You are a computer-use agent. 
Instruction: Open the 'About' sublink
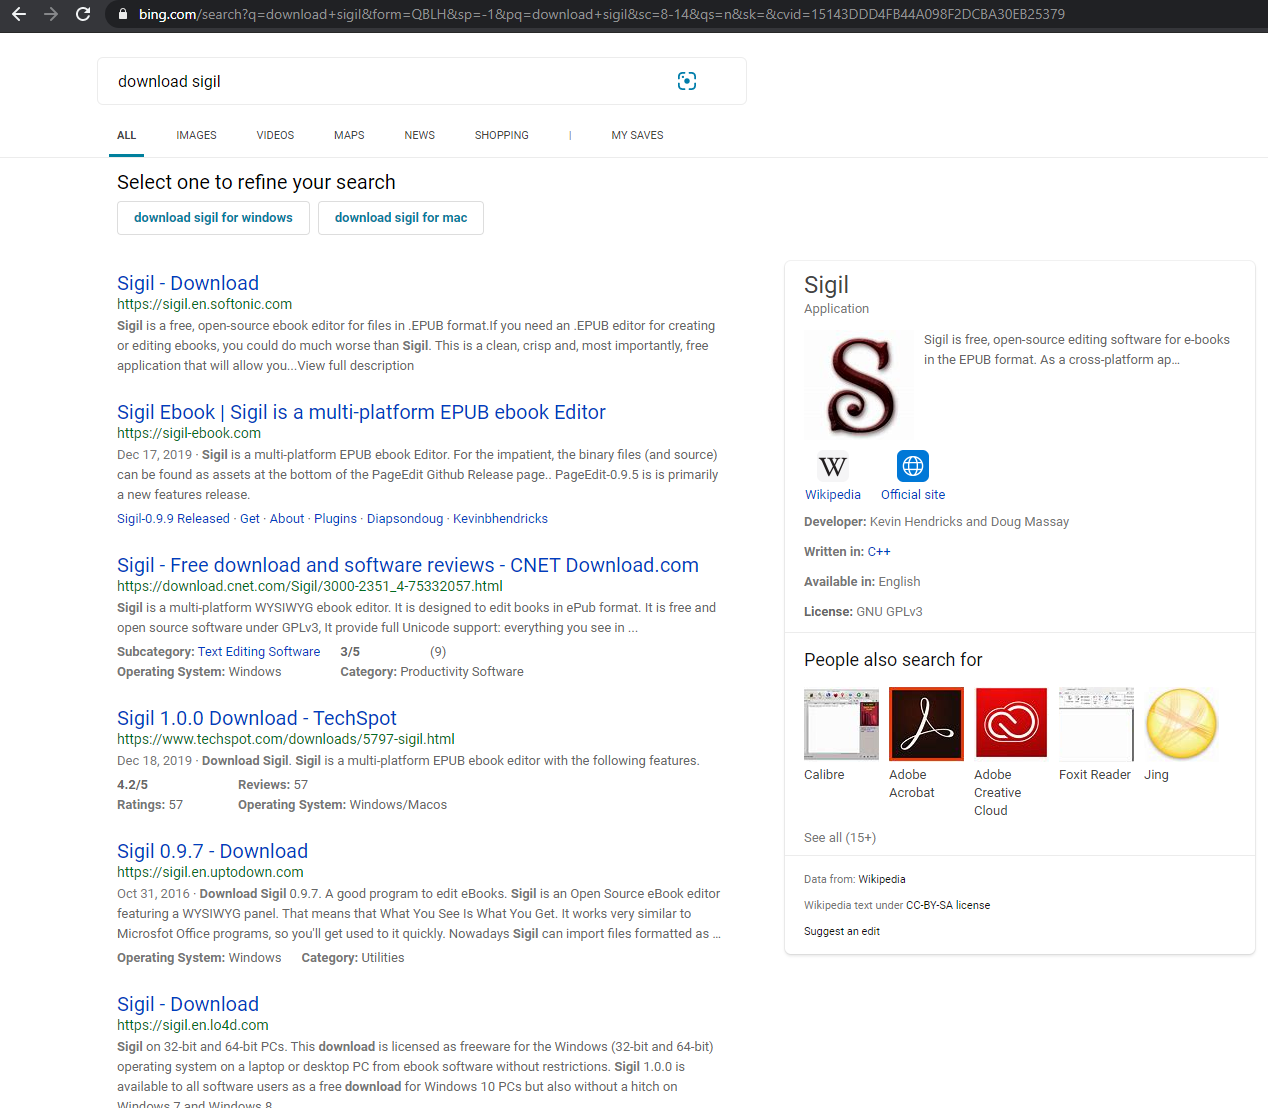(x=287, y=519)
